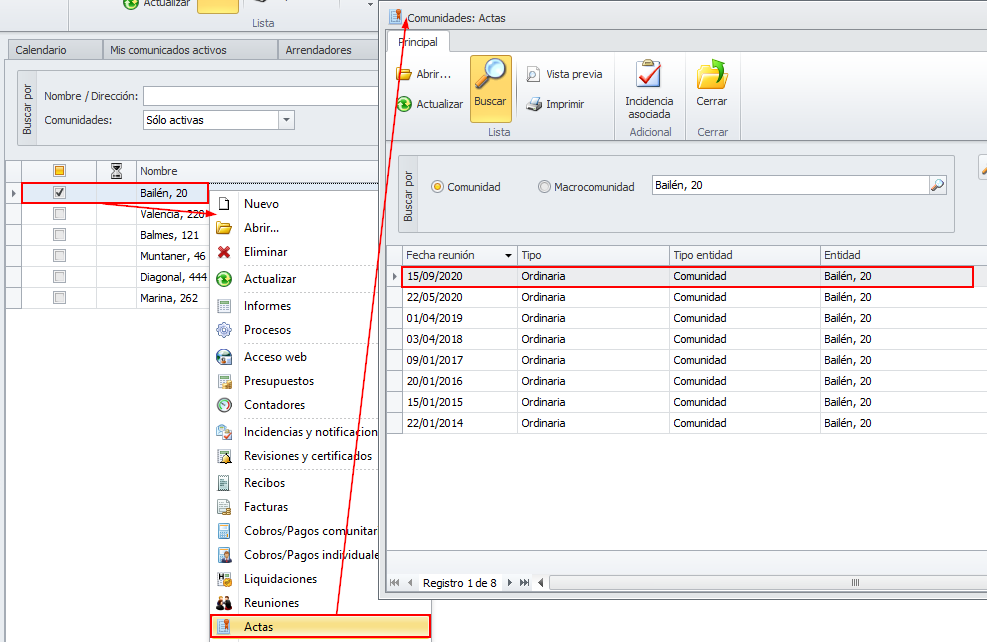Image resolution: width=987 pixels, height=642 pixels.
Task: Open Informes from the context menu
Action: 268,306
